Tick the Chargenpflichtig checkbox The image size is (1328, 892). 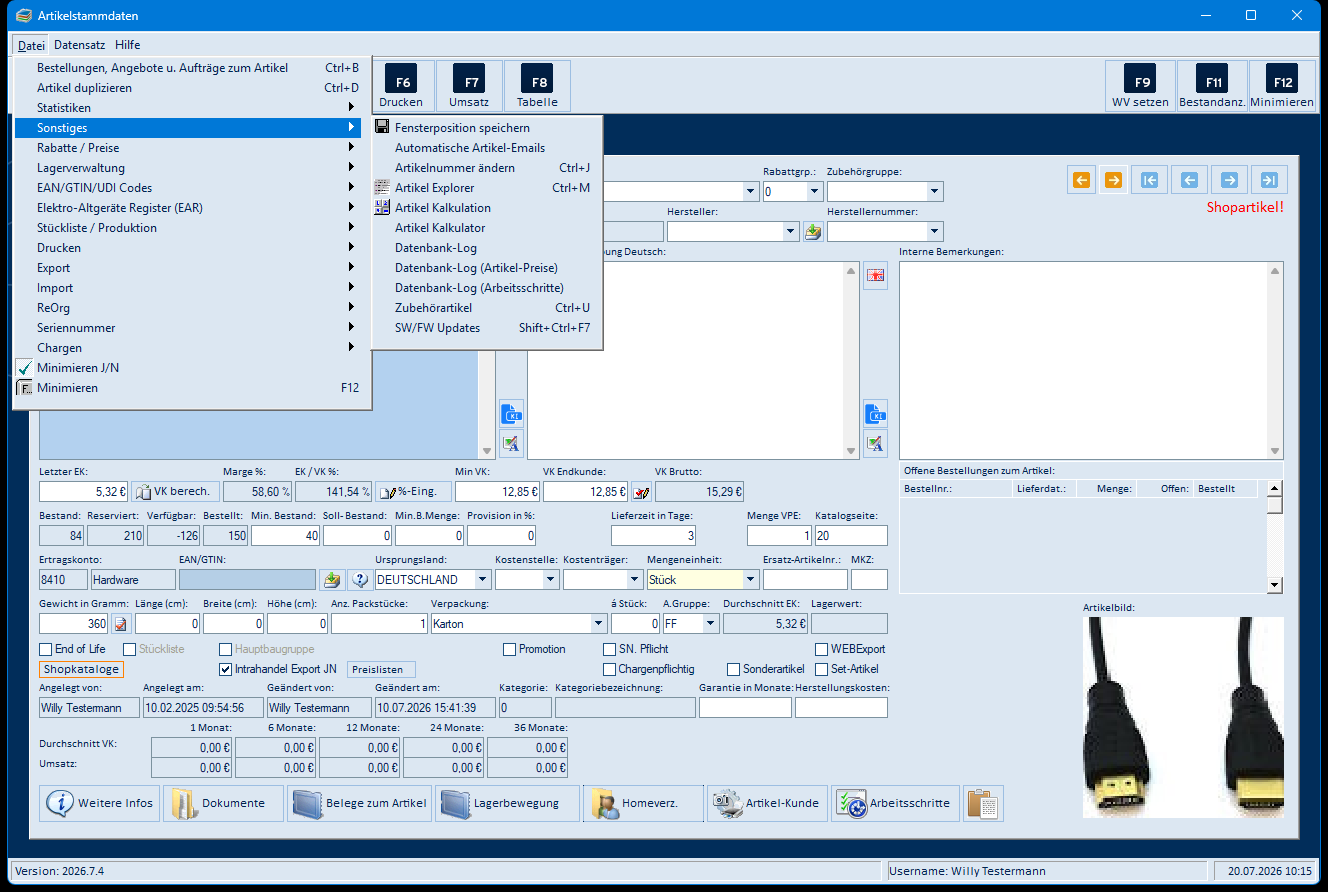610,669
